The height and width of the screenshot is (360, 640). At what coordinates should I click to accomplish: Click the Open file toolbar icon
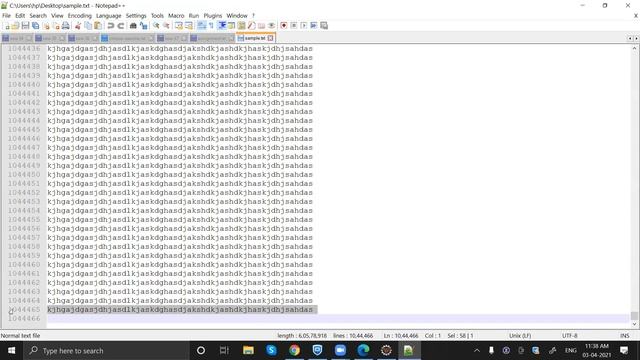coord(15,26)
